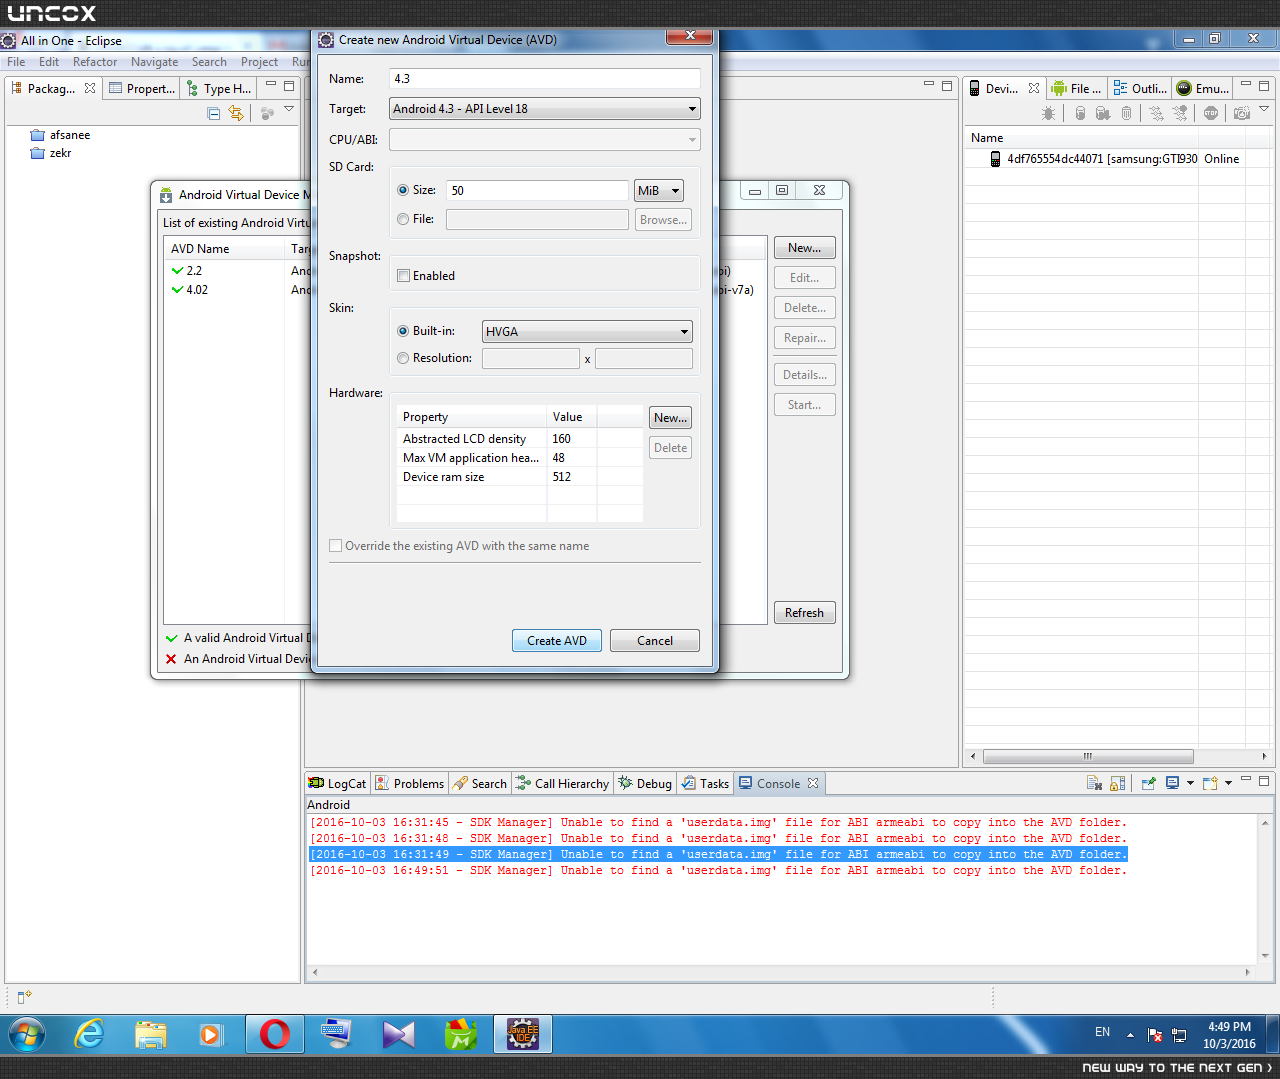This screenshot has height=1079, width=1280.
Task: Open Windows Explorer from taskbar
Action: click(x=151, y=1034)
